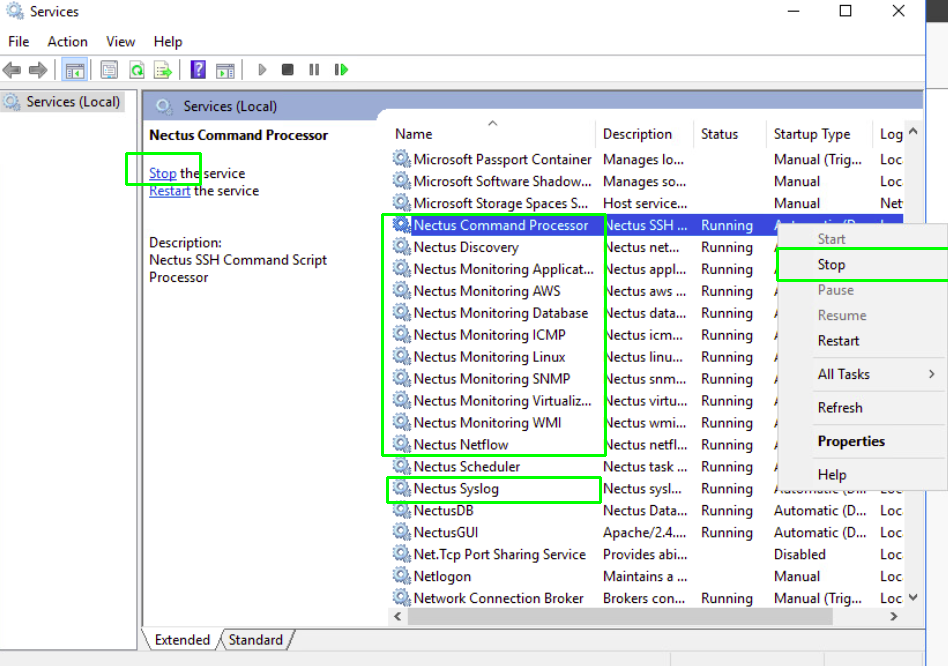The image size is (948, 666).
Task: Switch to the Standard tab
Action: pyautogui.click(x=256, y=640)
